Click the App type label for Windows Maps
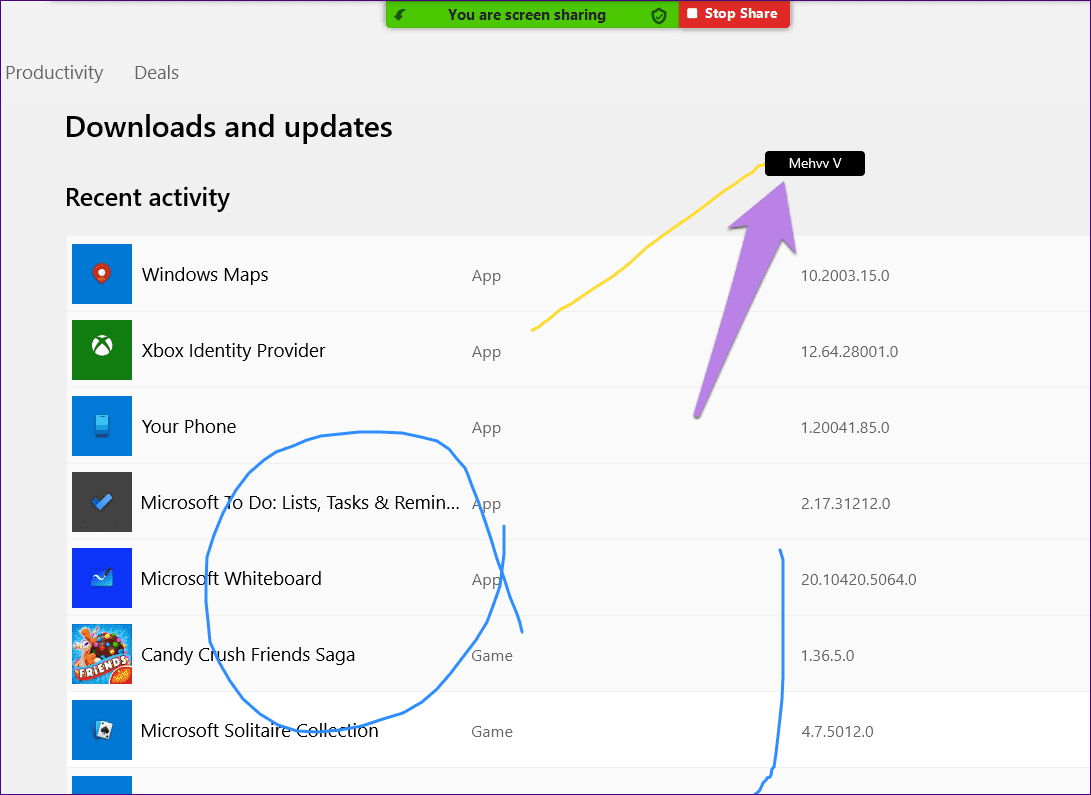The height and width of the screenshot is (795, 1091). click(x=486, y=276)
